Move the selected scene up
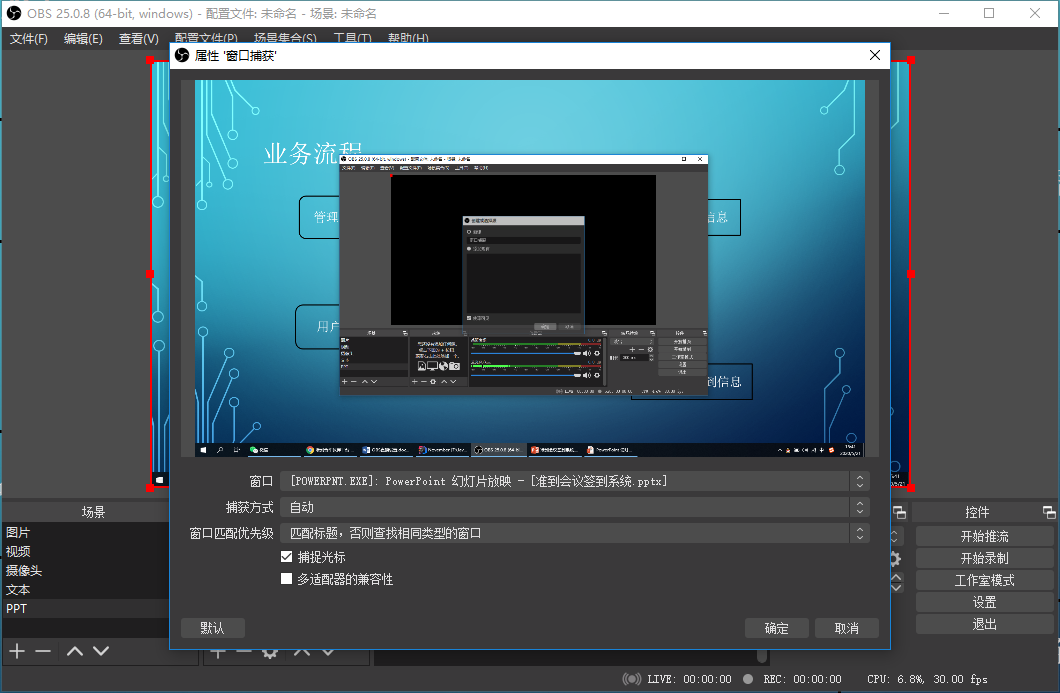Screen dimensions: 1060x693 click(75, 651)
